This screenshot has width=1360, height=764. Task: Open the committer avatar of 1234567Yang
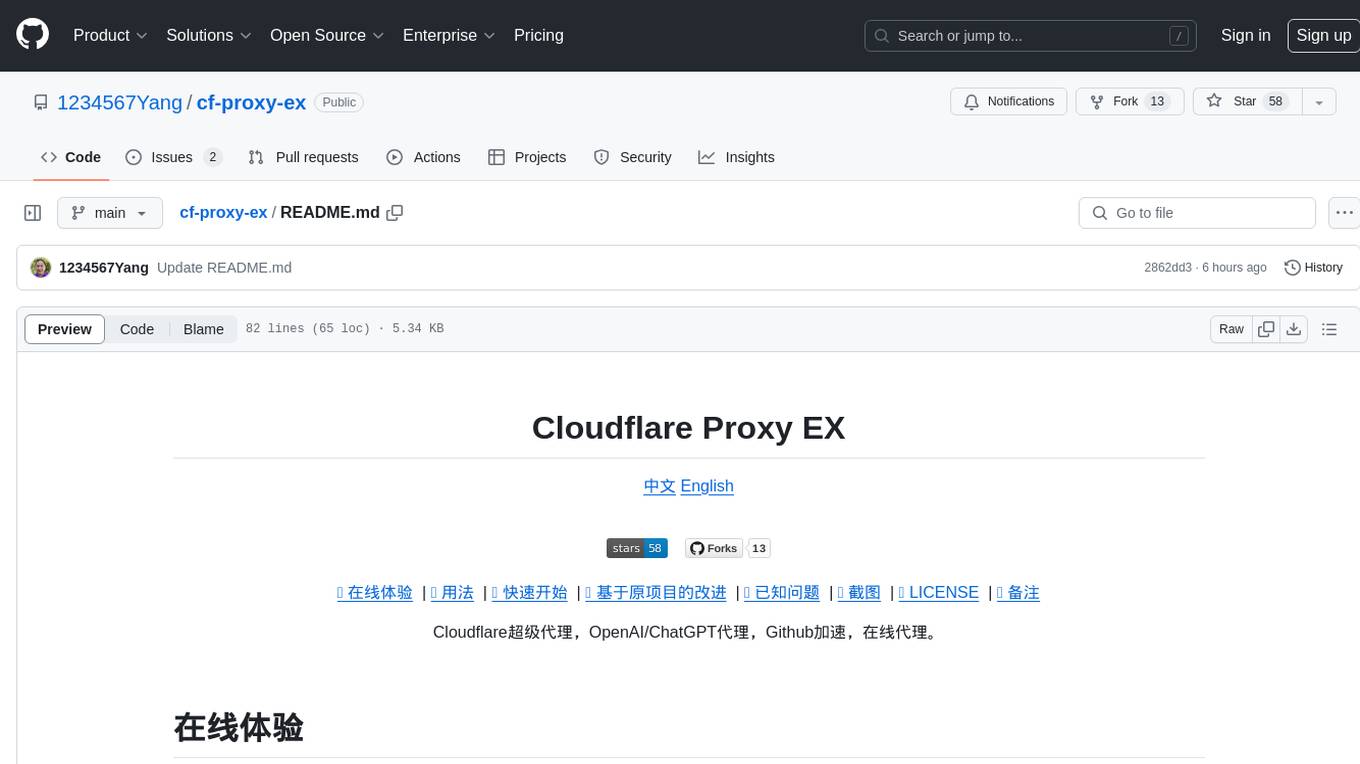pos(41,267)
